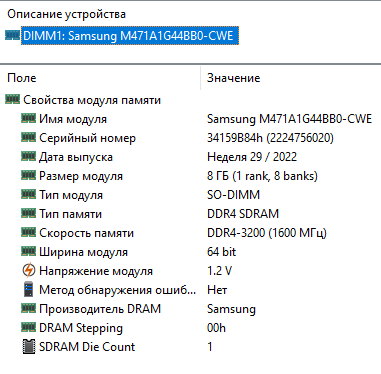Click the 64 bit value
This screenshot has height=374, width=381.
(221, 252)
